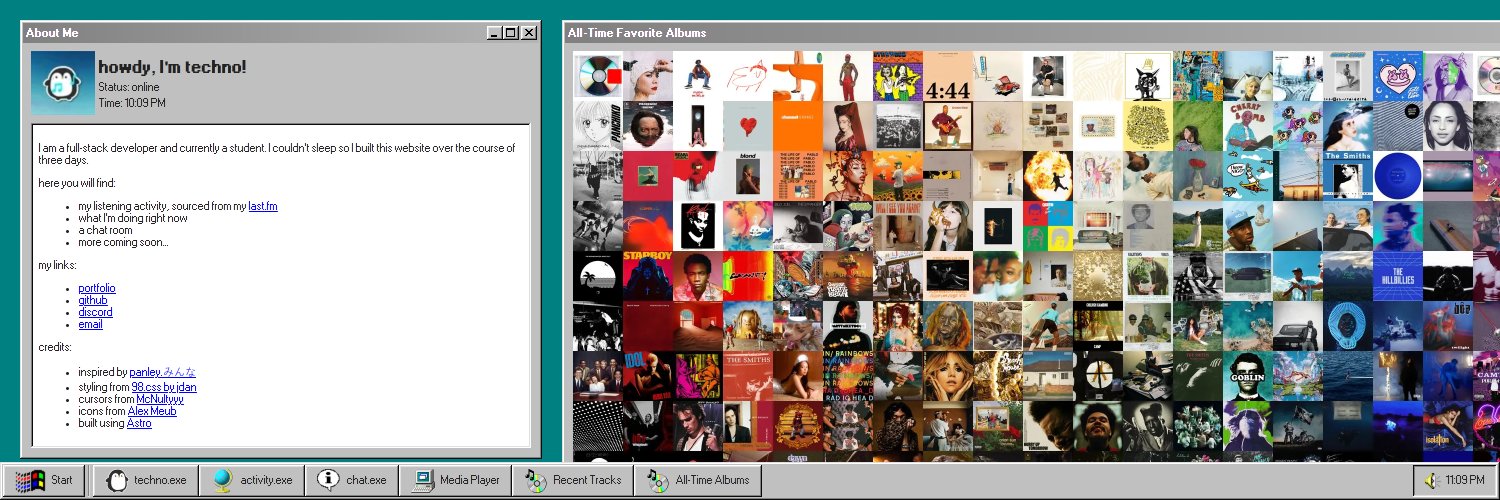This screenshot has height=500, width=1500.
Task: Click the 11:09 PM taskbar clock
Action: click(1464, 481)
